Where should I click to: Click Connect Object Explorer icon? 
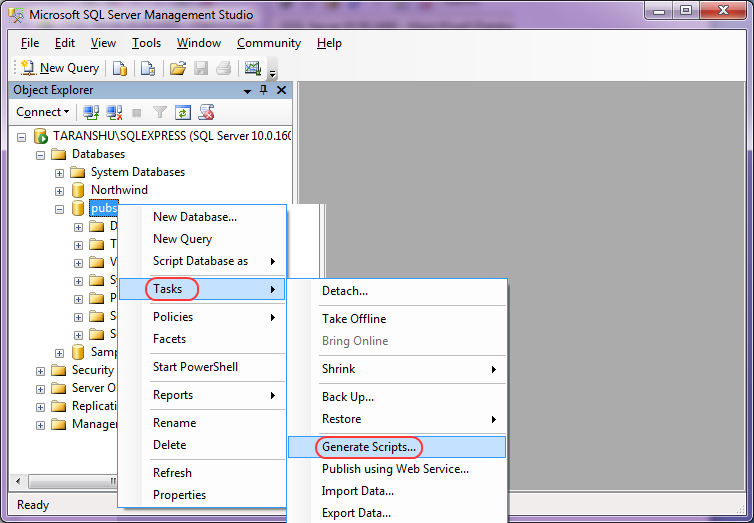[x=91, y=112]
